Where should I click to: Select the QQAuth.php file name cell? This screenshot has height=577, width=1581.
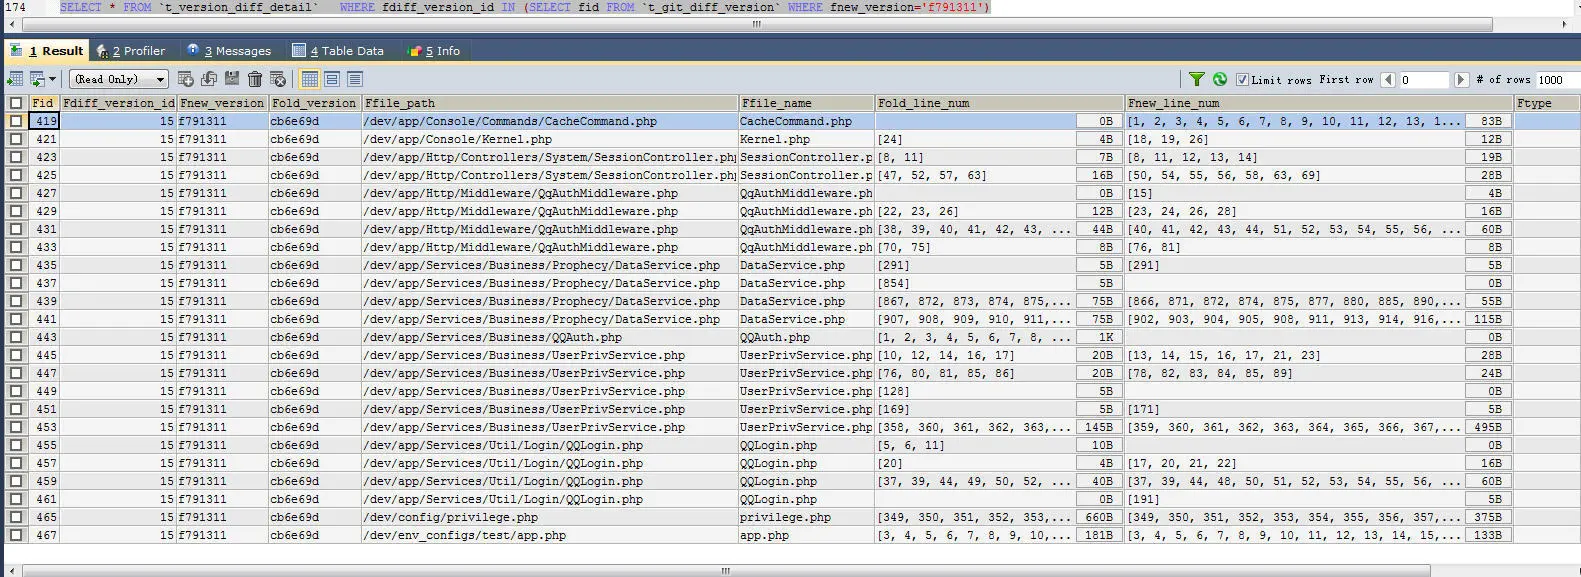pos(806,337)
